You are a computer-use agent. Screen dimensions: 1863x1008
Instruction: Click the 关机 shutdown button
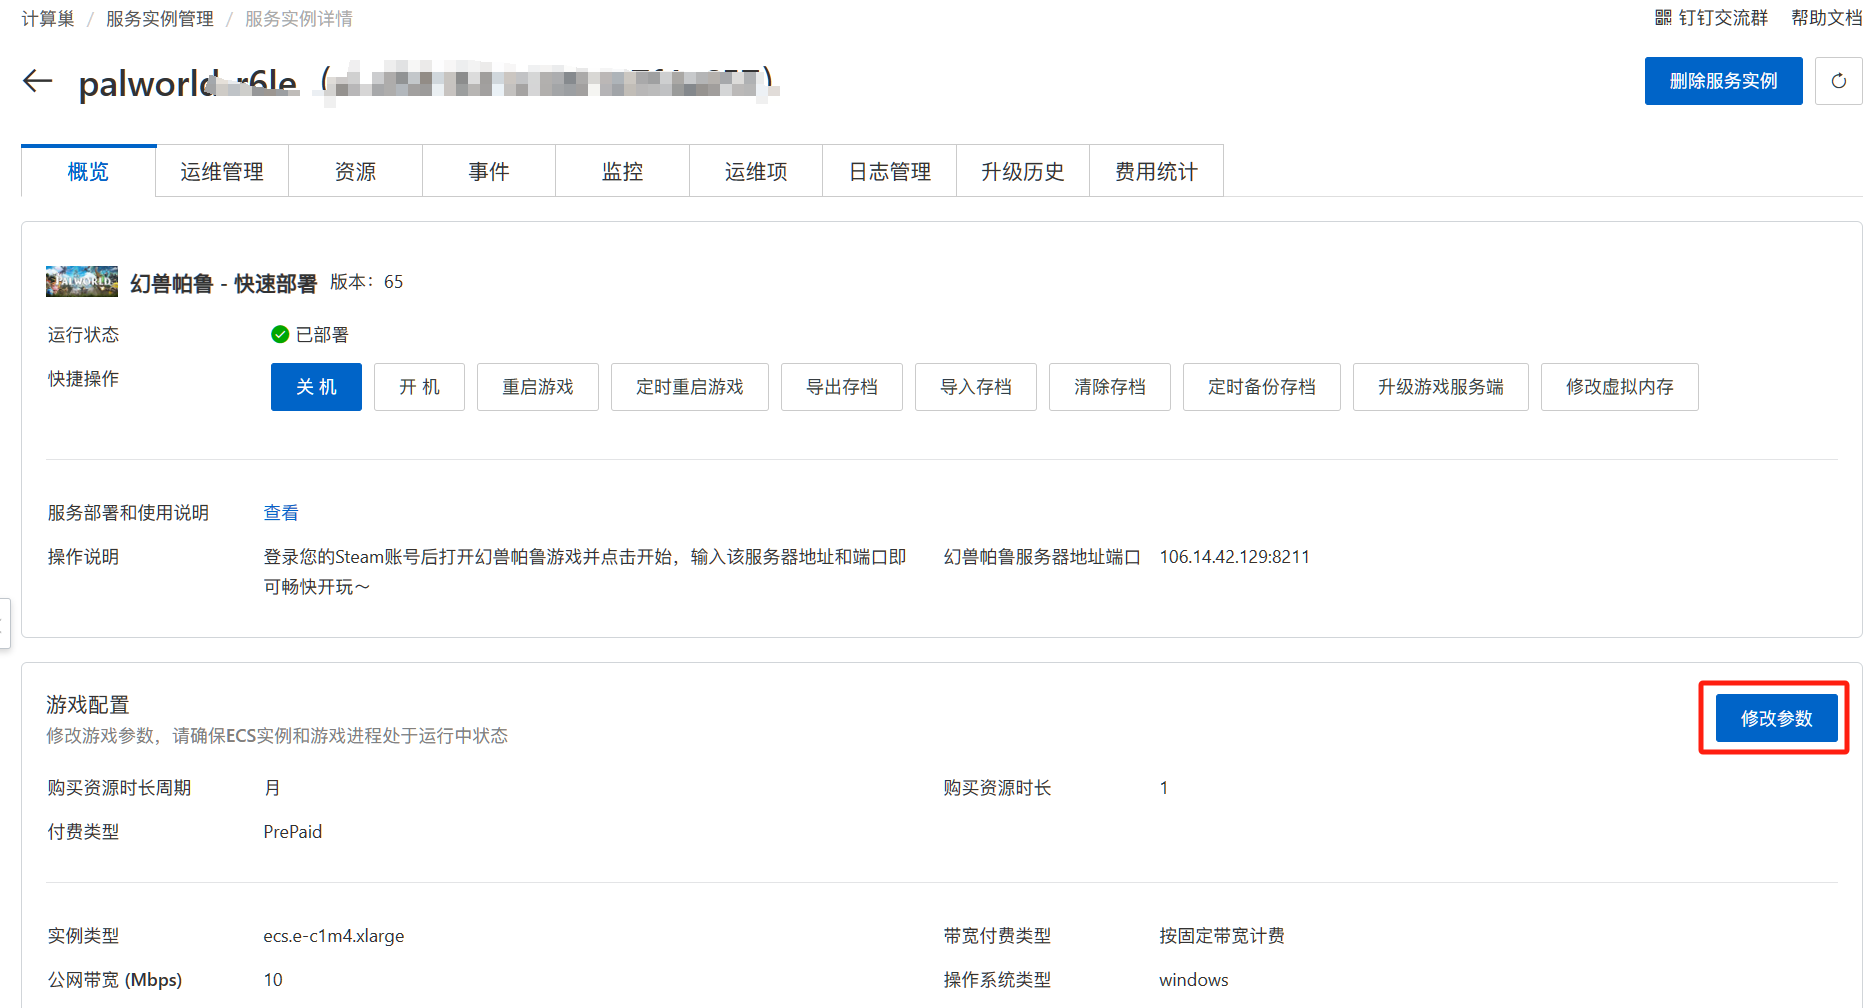316,387
